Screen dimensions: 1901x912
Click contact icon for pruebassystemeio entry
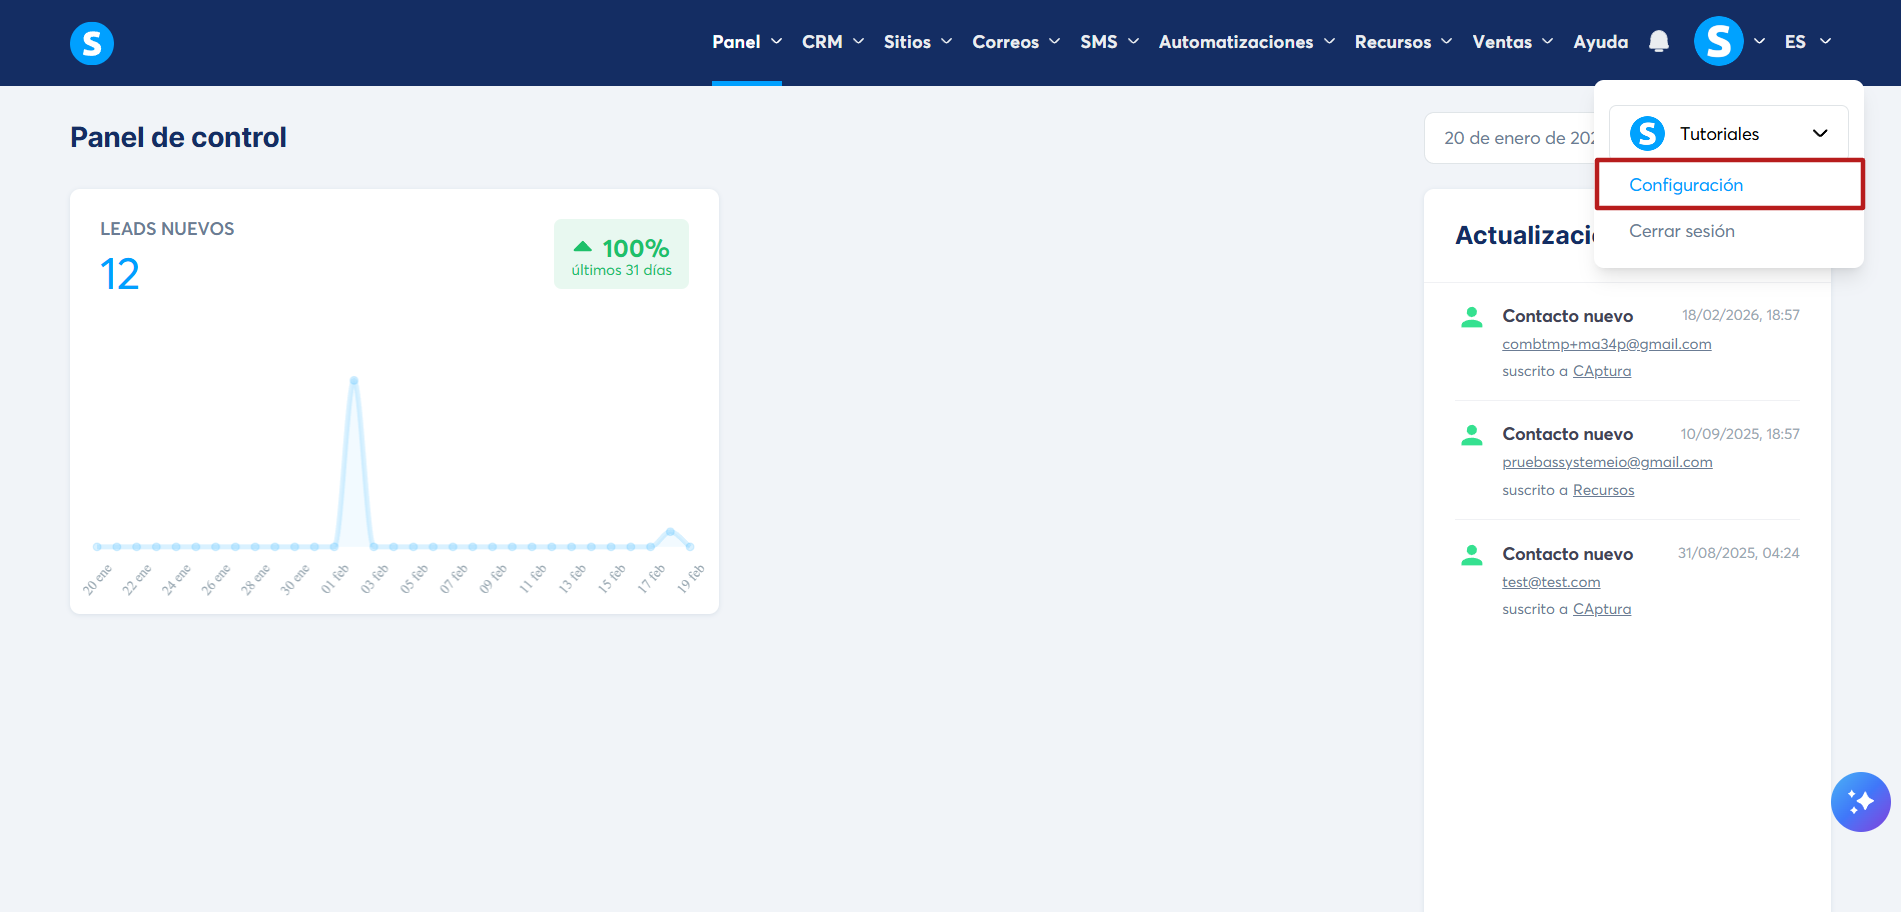click(x=1471, y=435)
